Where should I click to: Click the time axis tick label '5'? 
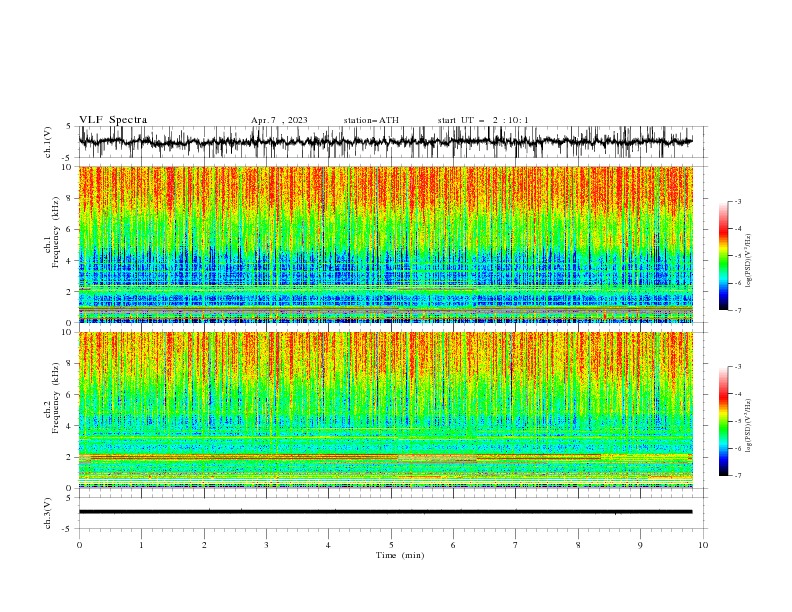click(391, 545)
